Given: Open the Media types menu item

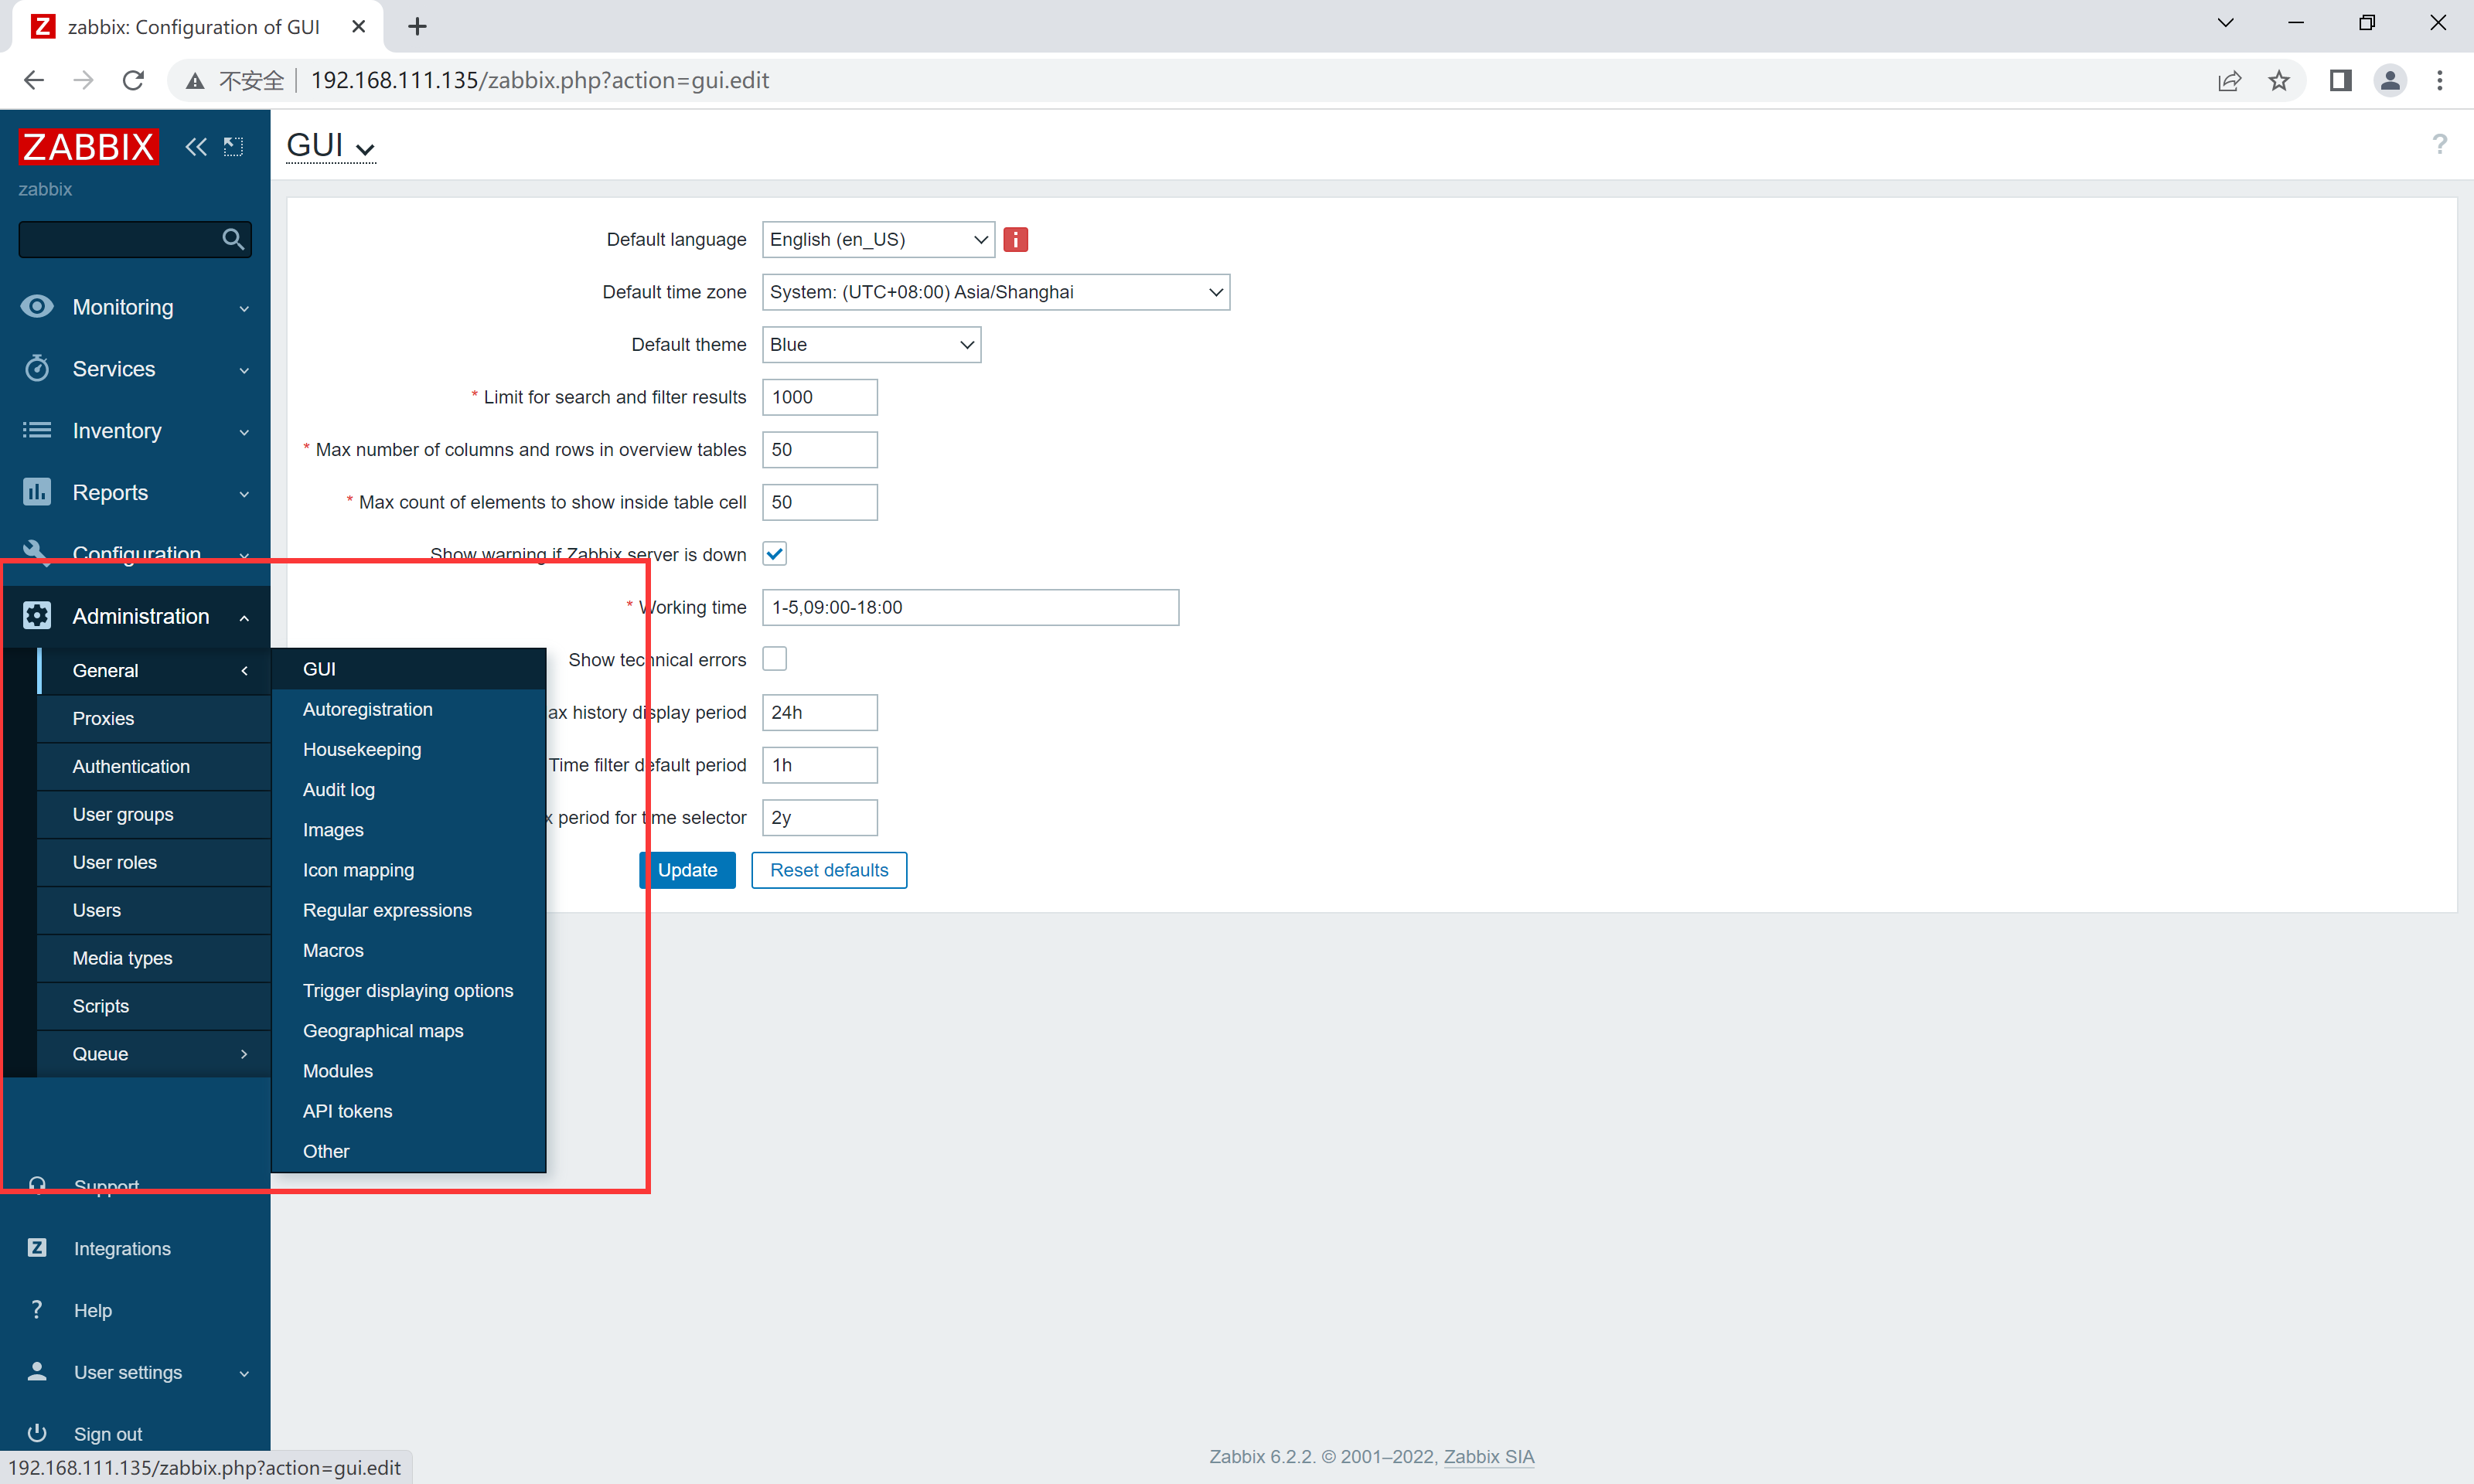Looking at the screenshot, I should 154,958.
